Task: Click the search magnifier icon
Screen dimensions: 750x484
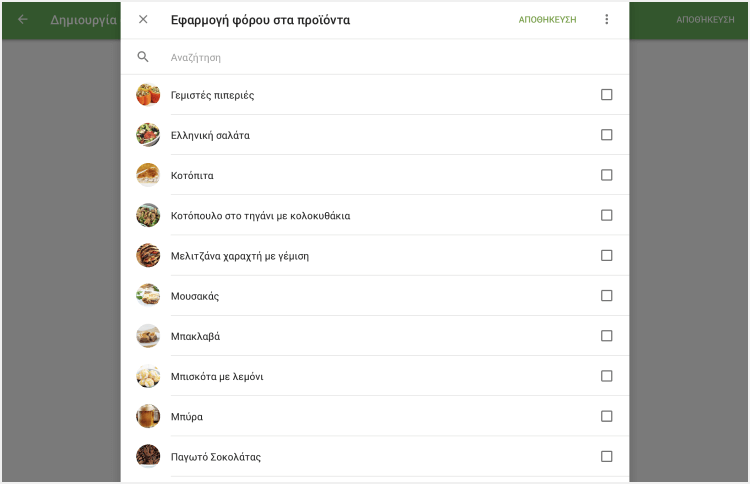Action: click(143, 57)
